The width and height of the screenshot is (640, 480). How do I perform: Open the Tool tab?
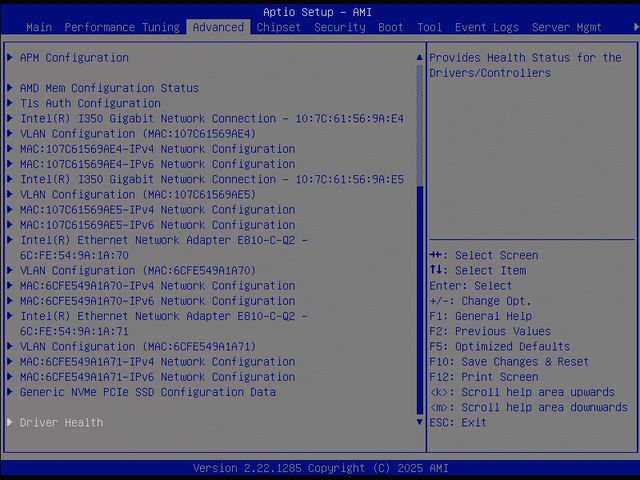(x=429, y=27)
